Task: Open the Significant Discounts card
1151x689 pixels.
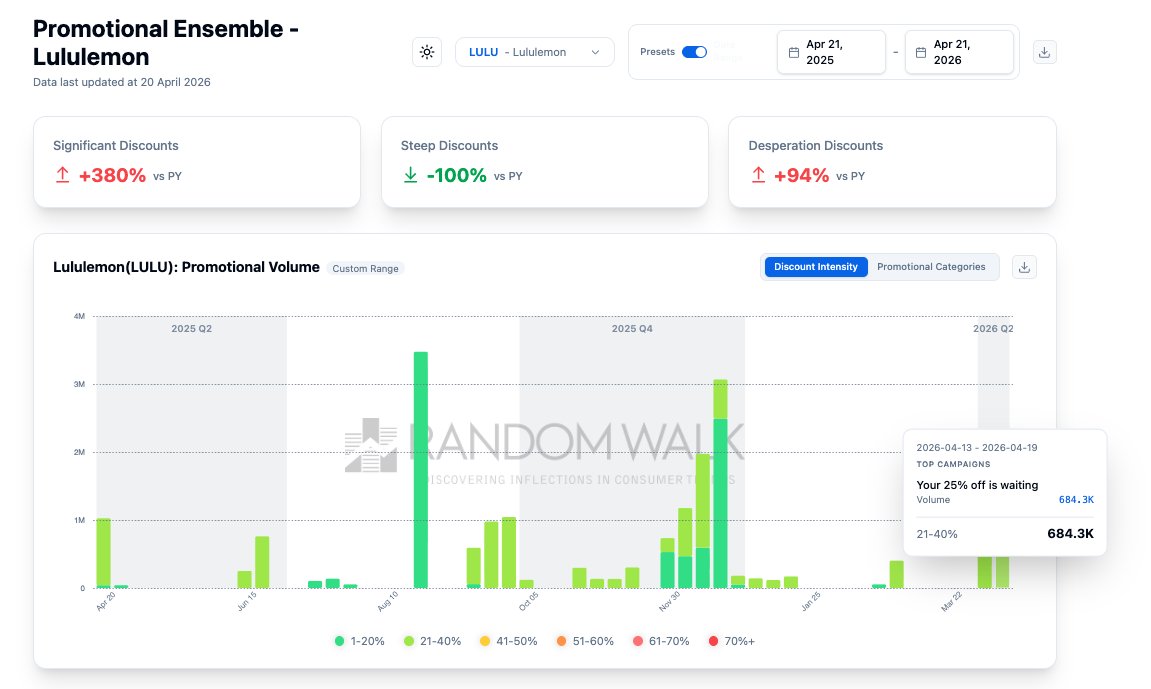Action: tap(197, 161)
